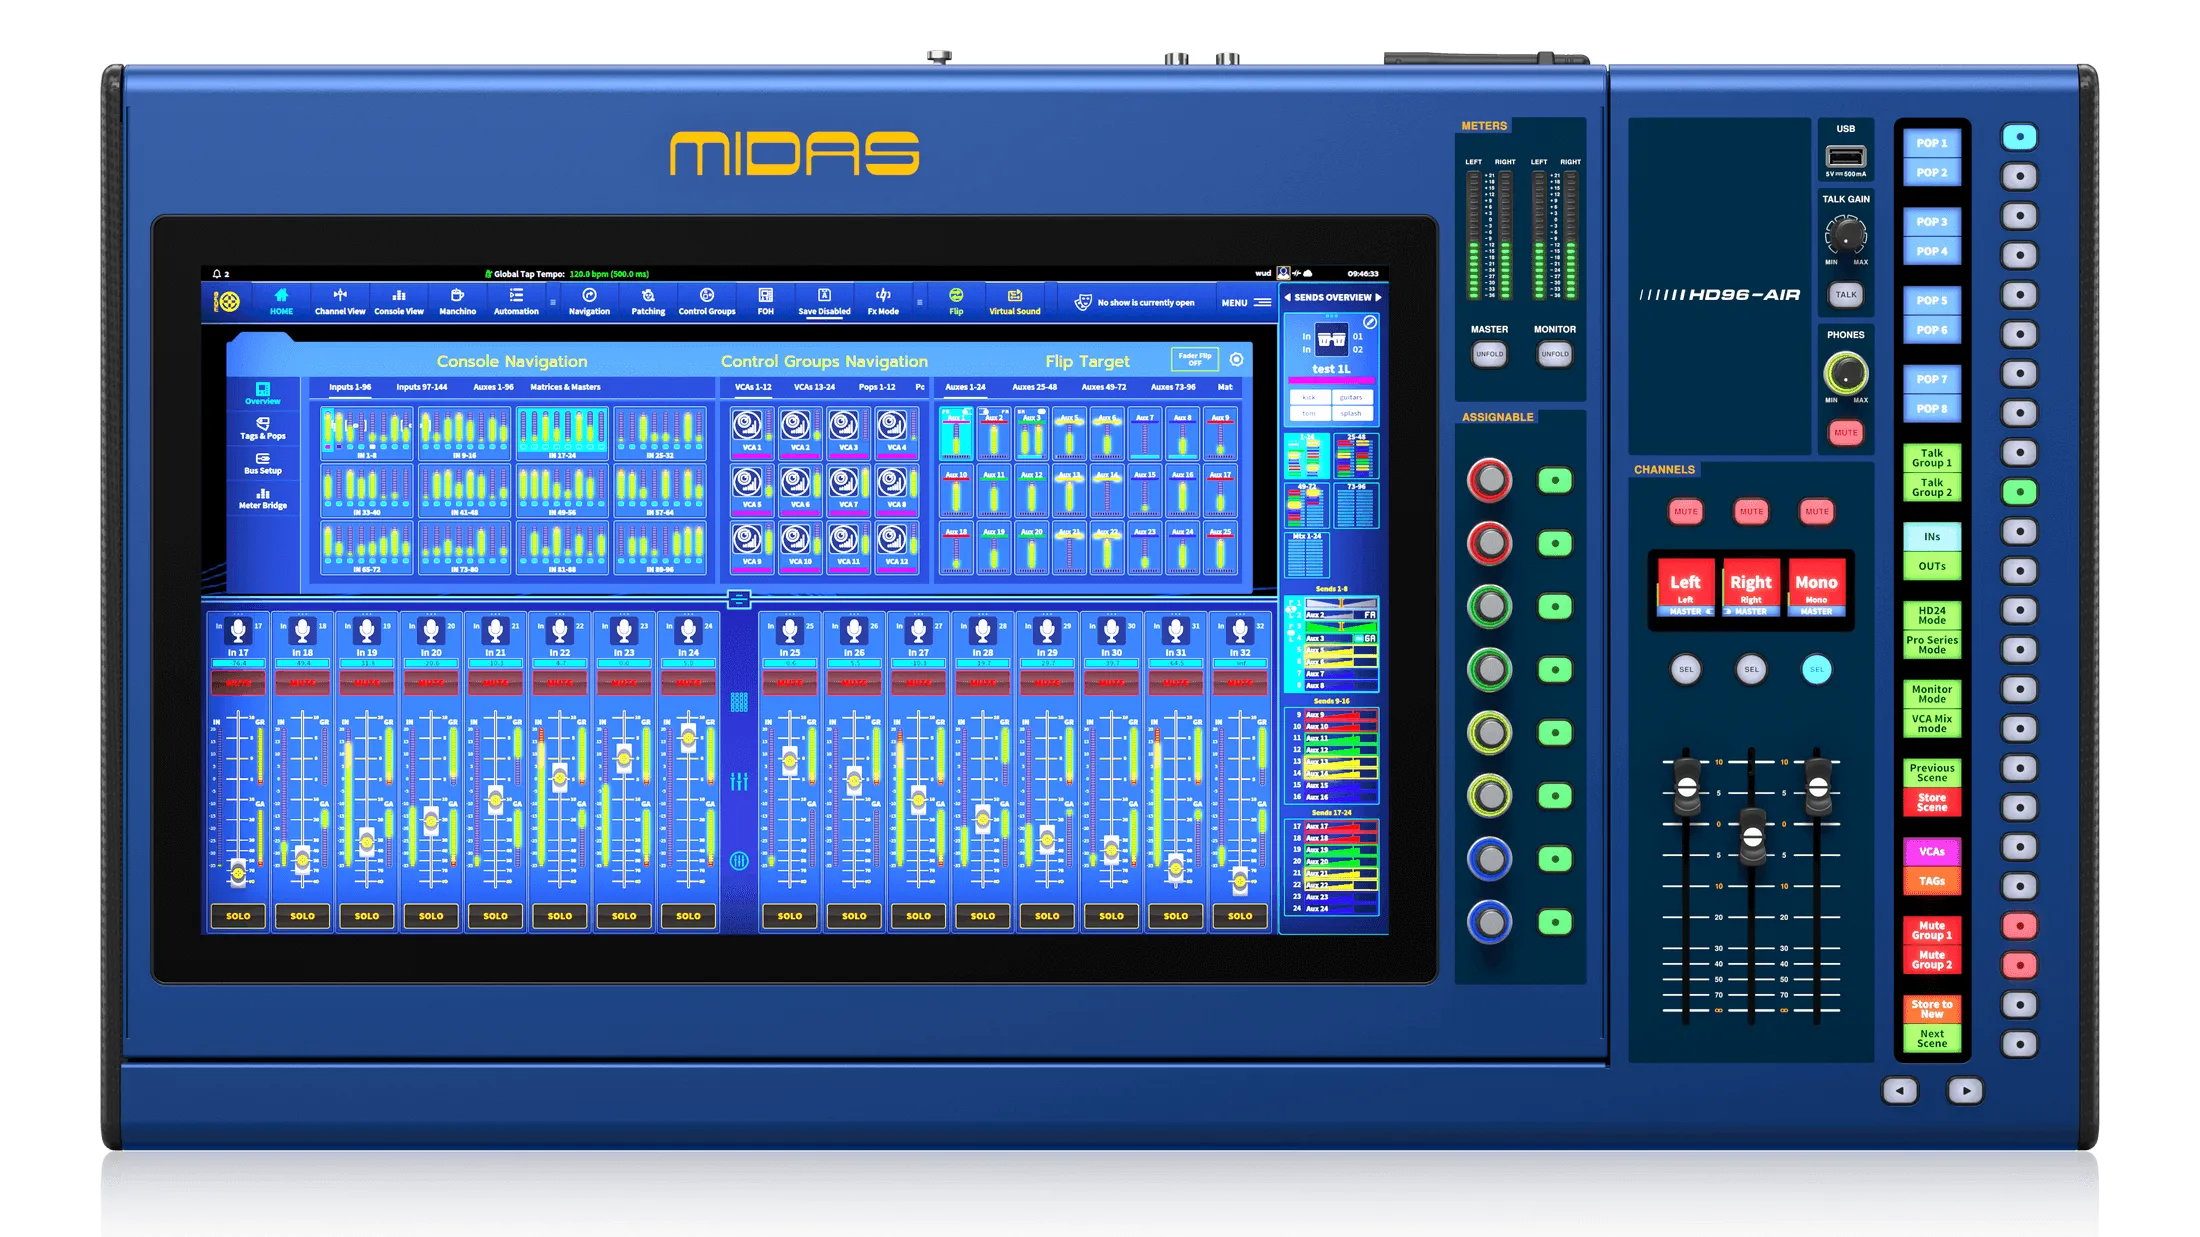Expand Sends Overview with right arrow

pyautogui.click(x=1378, y=297)
